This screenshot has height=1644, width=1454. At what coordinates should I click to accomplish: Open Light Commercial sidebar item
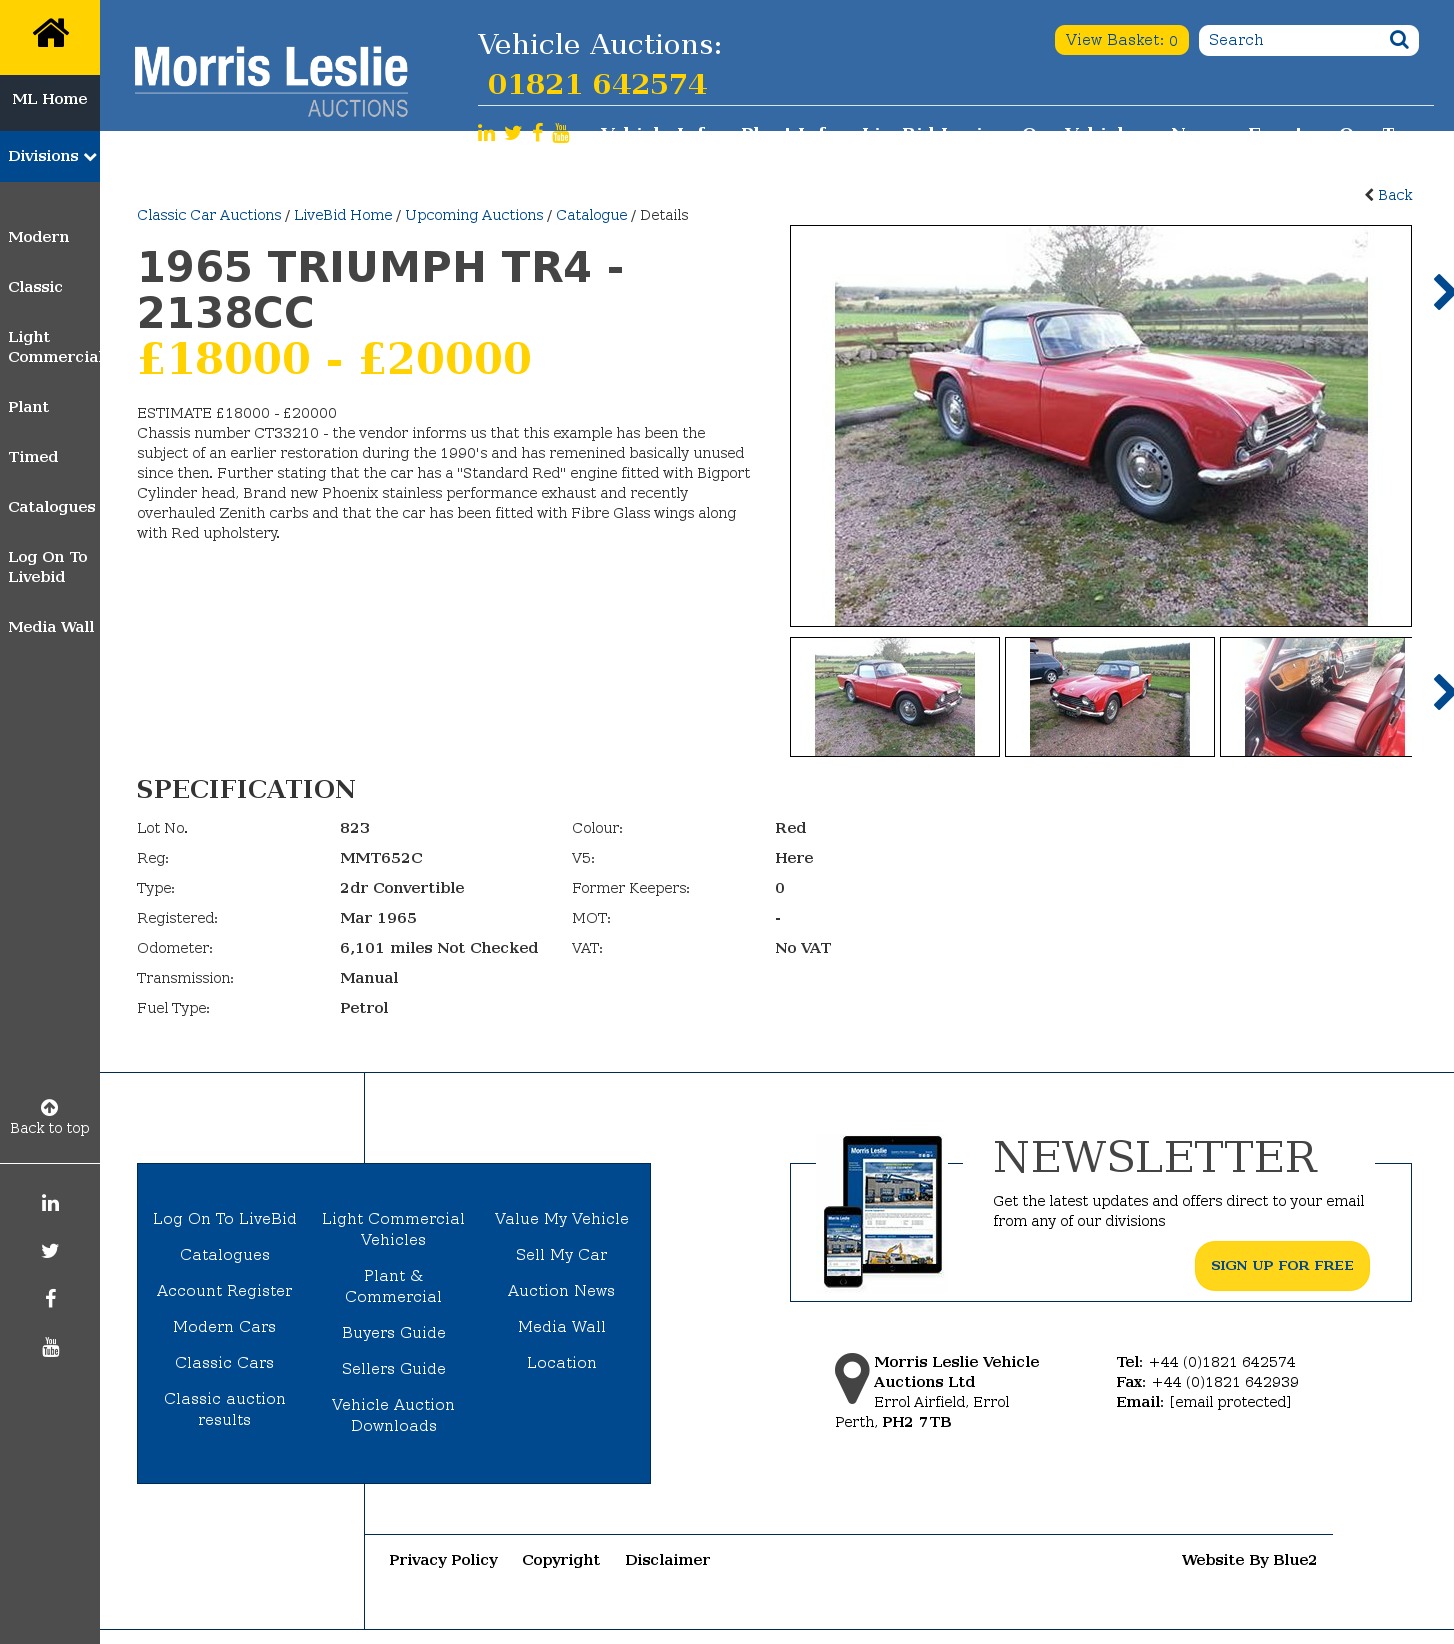[x=54, y=347]
